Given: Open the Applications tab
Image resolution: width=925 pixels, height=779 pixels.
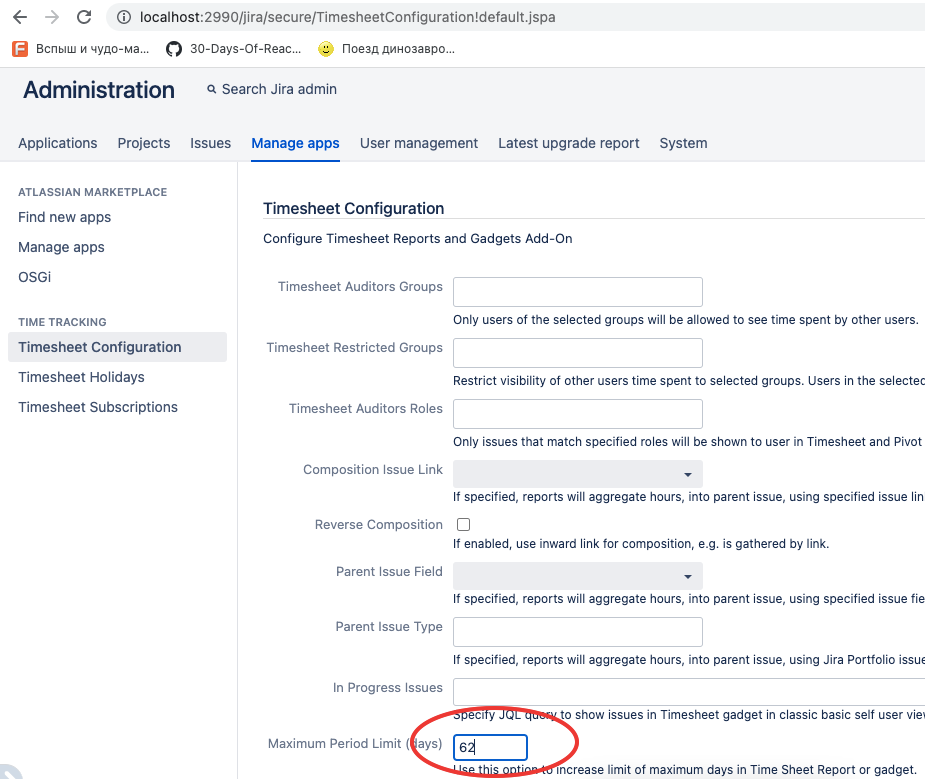Looking at the screenshot, I should [x=58, y=143].
